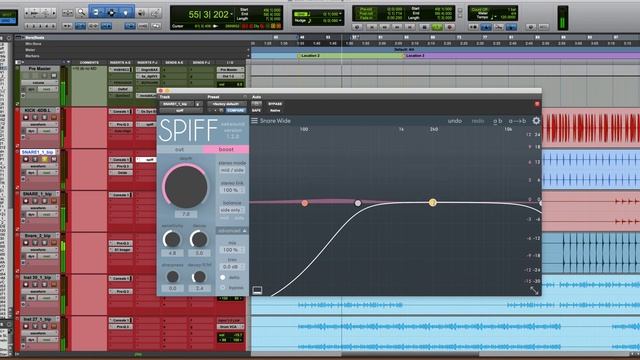Open SPIFF stereo mode dropdown mid / side
640x360 pixels.
[232, 170]
